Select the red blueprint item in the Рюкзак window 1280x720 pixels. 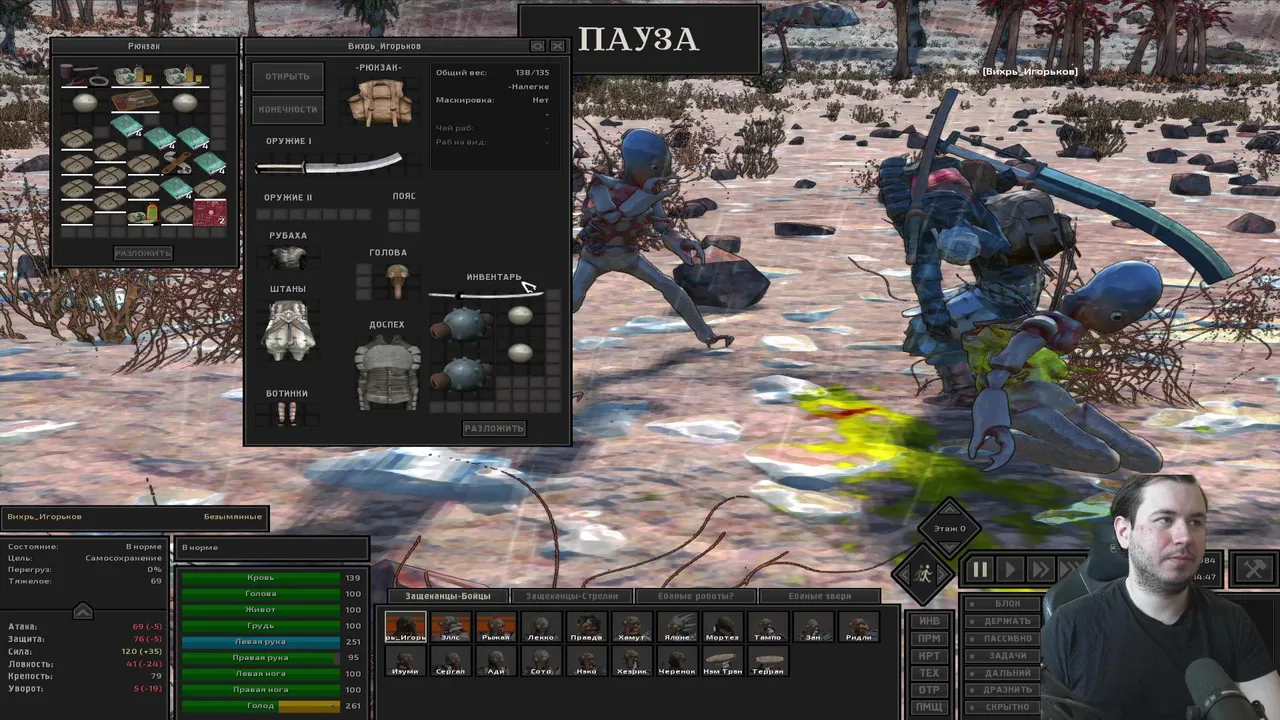pos(209,212)
